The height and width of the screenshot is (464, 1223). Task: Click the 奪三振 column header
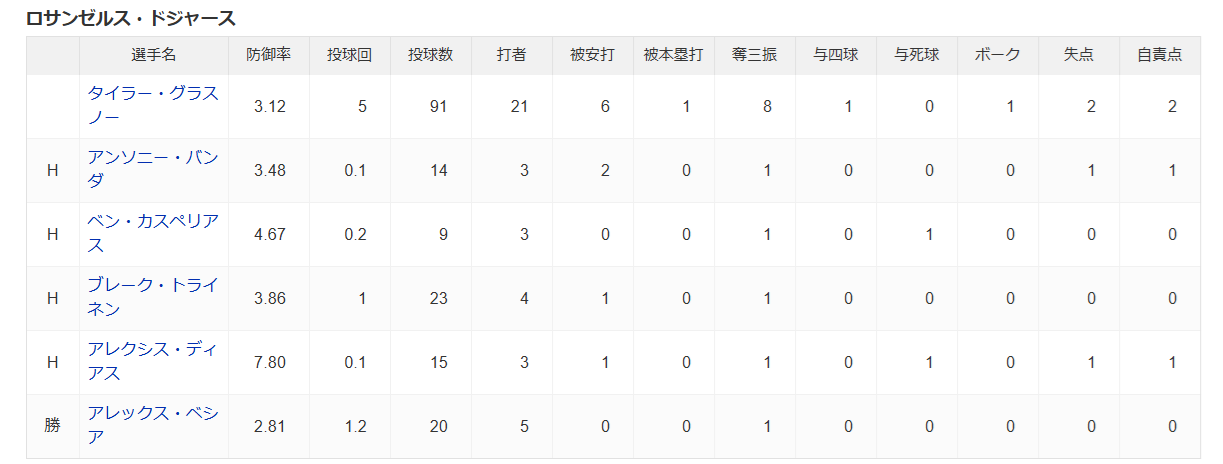click(x=755, y=56)
